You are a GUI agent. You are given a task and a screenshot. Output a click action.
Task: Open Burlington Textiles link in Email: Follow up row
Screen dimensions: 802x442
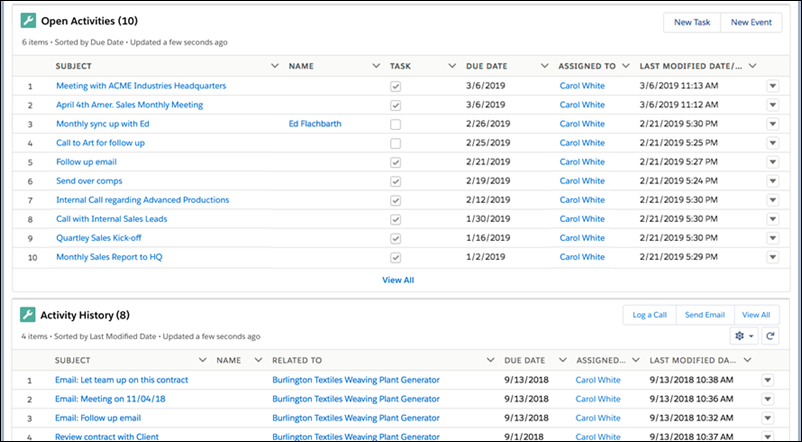click(x=355, y=418)
